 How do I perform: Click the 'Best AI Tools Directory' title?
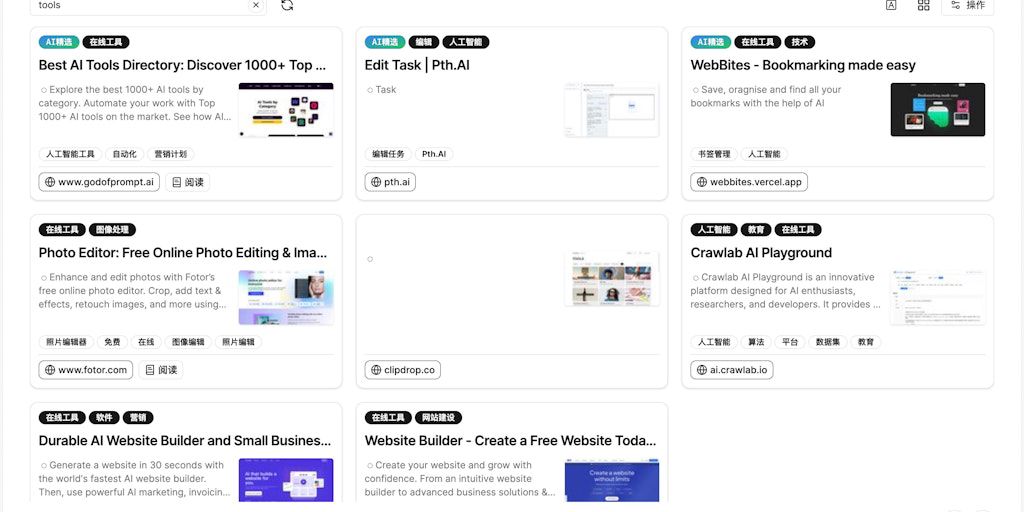(182, 65)
